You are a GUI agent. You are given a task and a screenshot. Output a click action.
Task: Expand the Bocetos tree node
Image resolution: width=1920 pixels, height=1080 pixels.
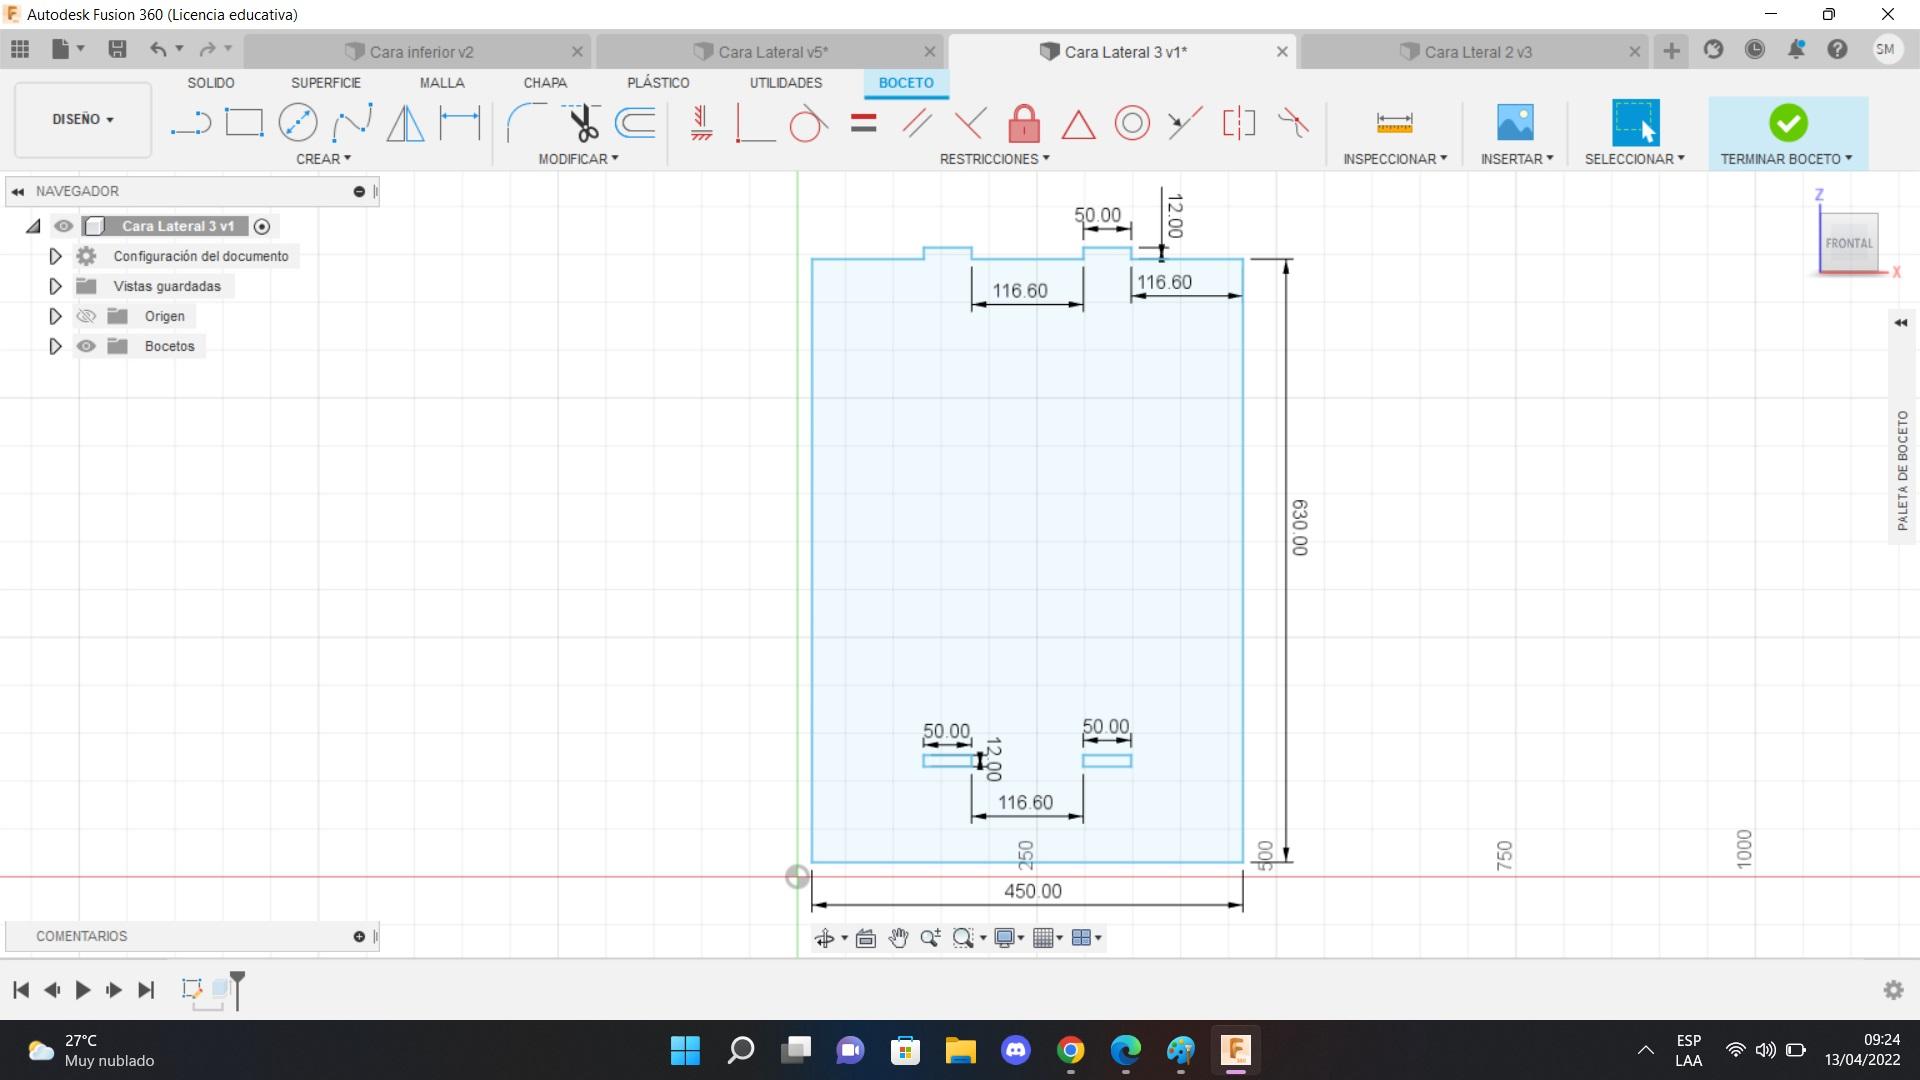click(x=55, y=346)
